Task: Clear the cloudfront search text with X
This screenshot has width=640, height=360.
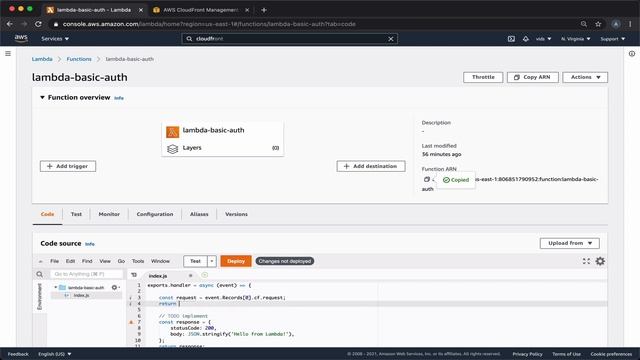Action: tap(391, 39)
